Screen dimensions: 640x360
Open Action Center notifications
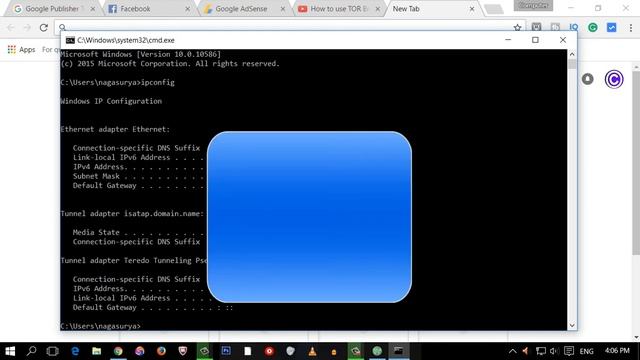pyautogui.click(x=569, y=351)
